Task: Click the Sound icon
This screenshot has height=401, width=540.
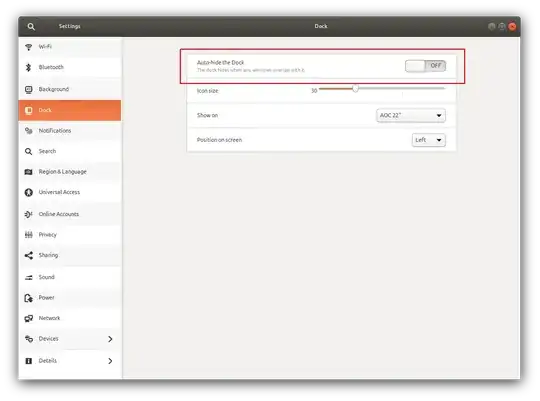Action: [29, 277]
